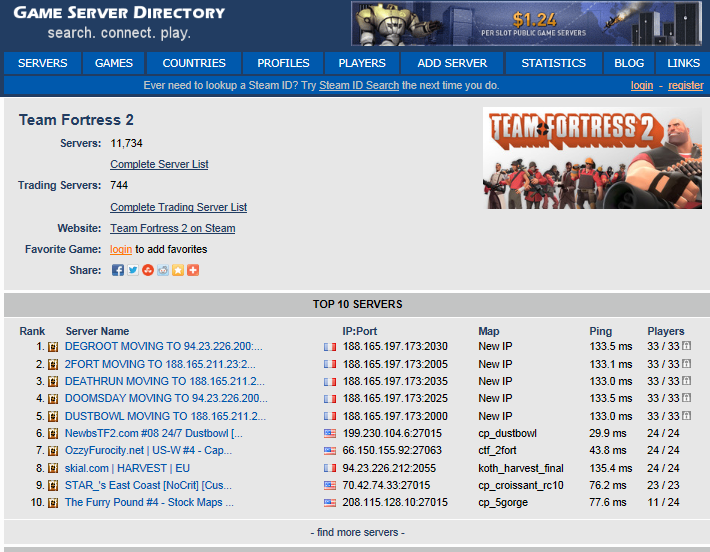Click lock icon on 2FORT players column
The image size is (710, 552).
[x=686, y=364]
